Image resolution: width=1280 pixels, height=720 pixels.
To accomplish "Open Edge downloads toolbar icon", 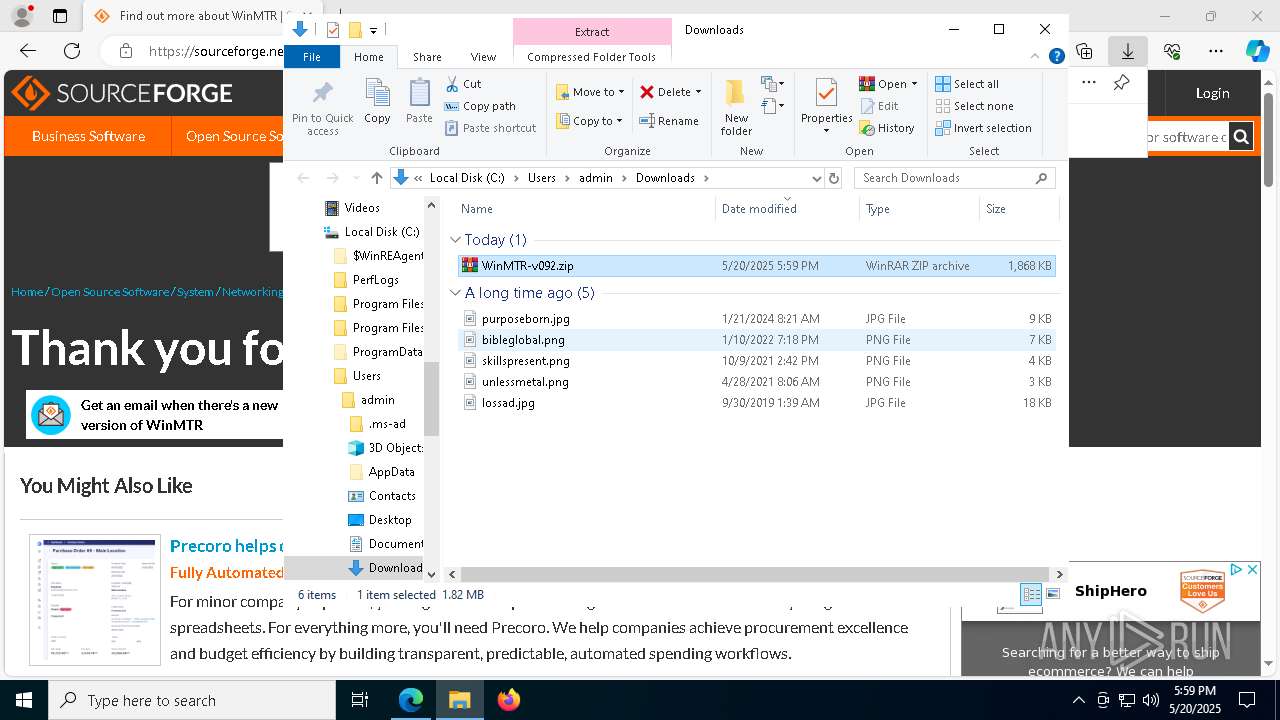I will (x=1127, y=51).
